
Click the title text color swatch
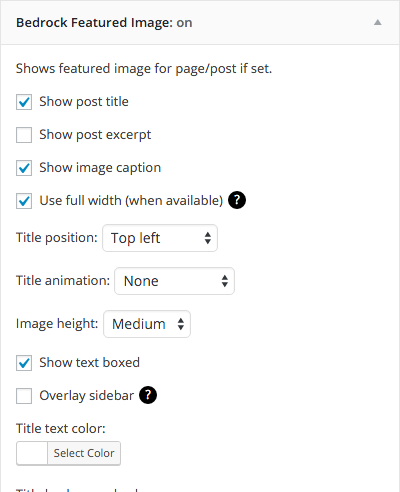(x=32, y=453)
